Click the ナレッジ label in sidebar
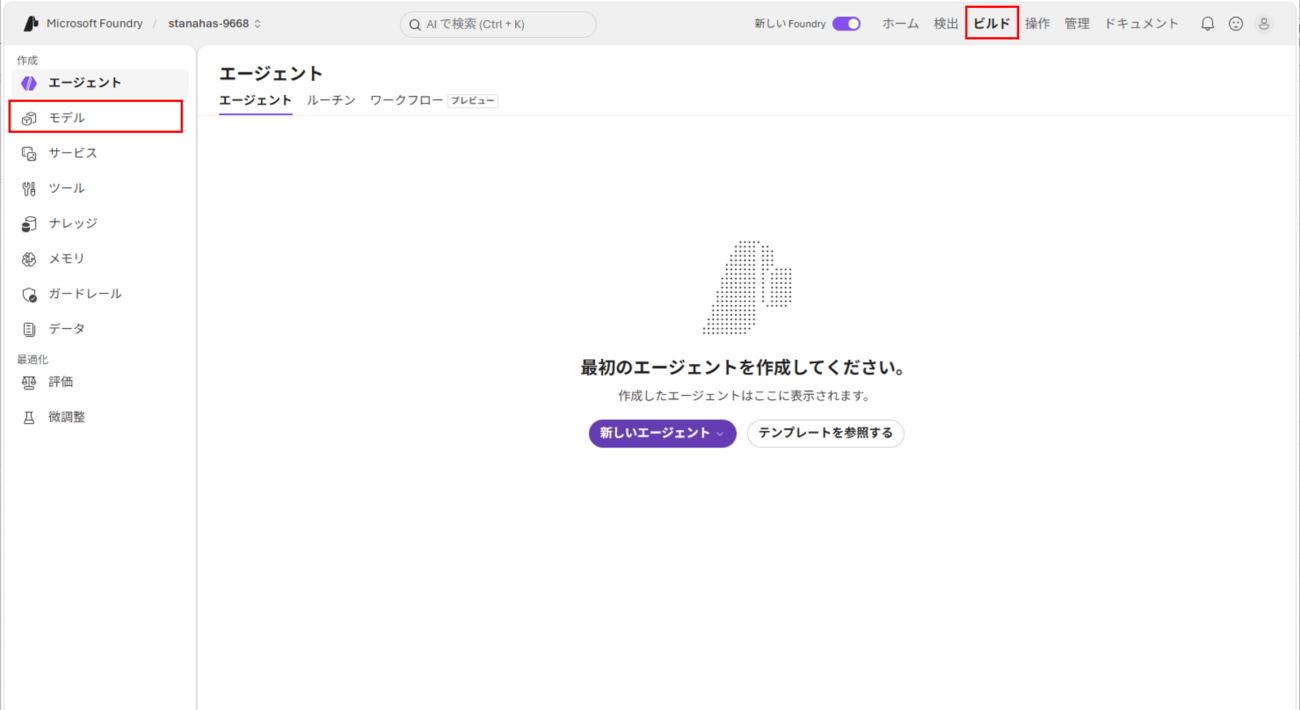Image resolution: width=1300 pixels, height=710 pixels. click(x=73, y=223)
